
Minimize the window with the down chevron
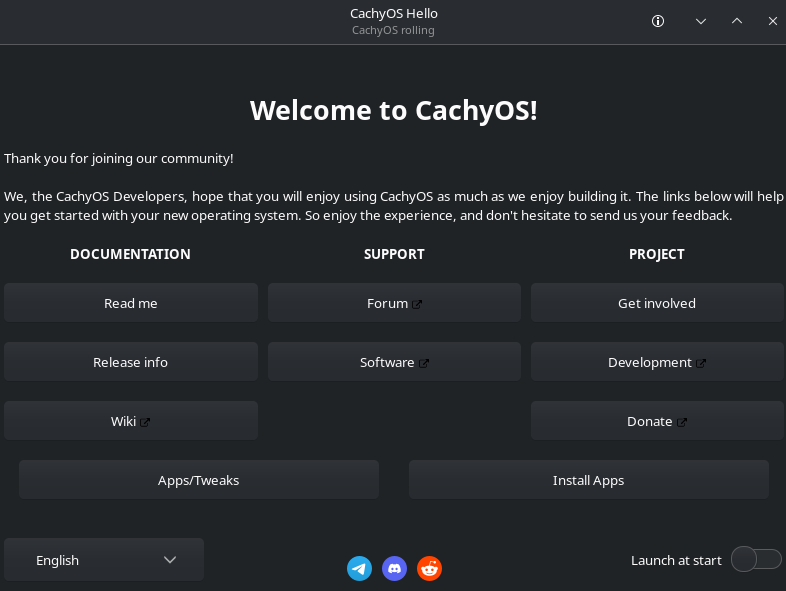[701, 21]
